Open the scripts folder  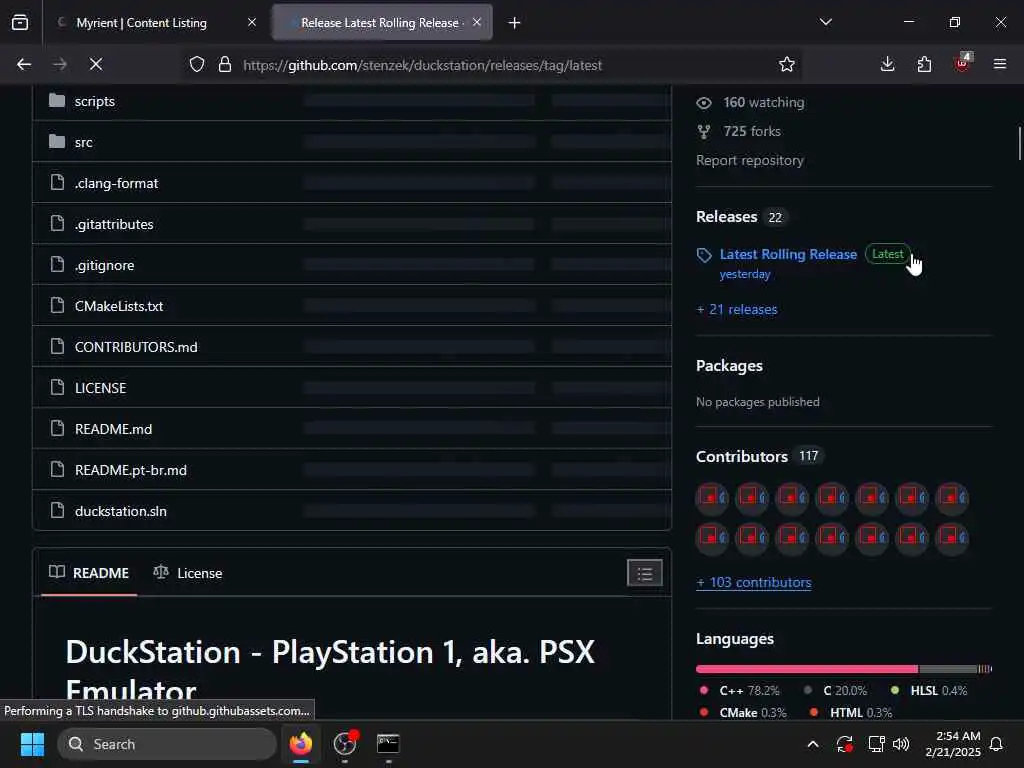pos(95,101)
